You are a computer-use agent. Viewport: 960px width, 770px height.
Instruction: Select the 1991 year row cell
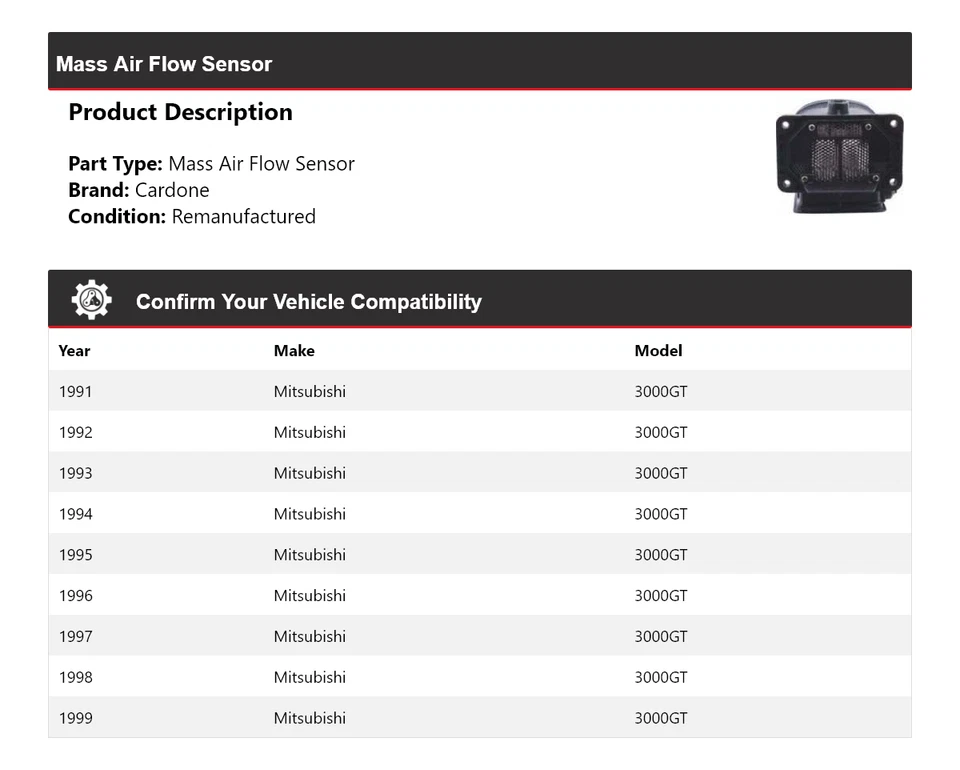(x=75, y=391)
